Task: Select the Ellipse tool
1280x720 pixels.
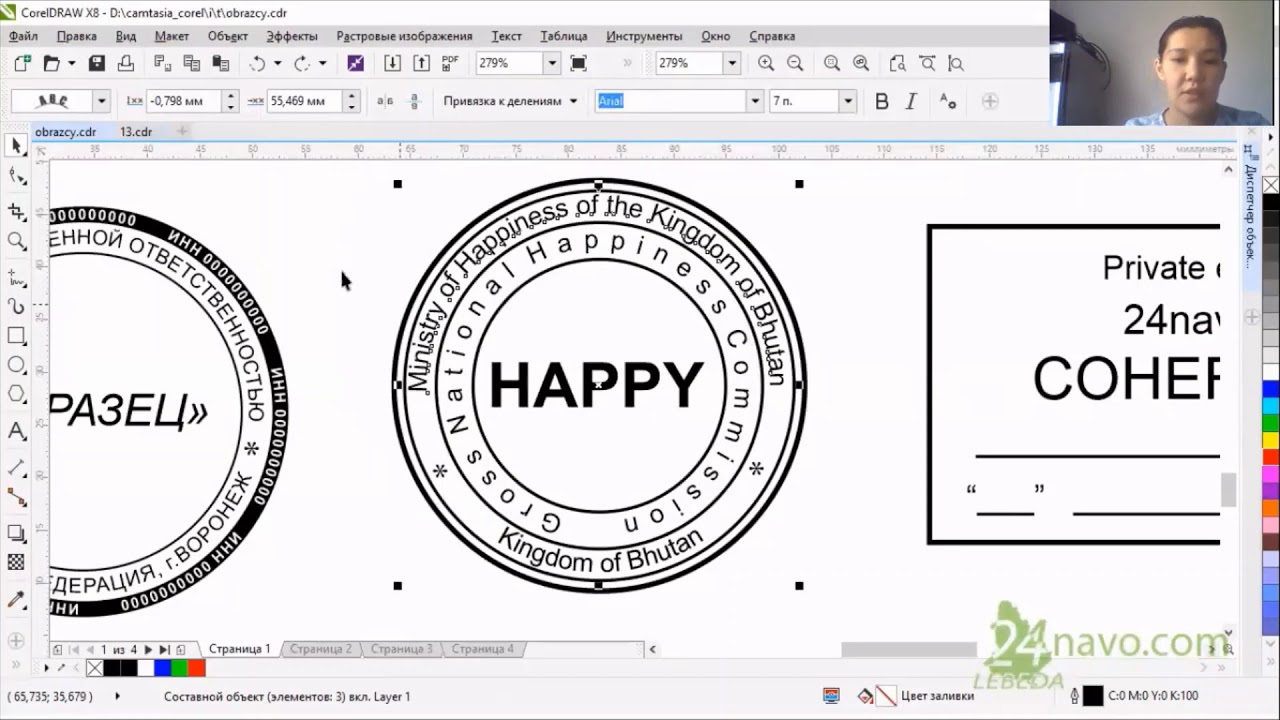Action: pyautogui.click(x=16, y=365)
